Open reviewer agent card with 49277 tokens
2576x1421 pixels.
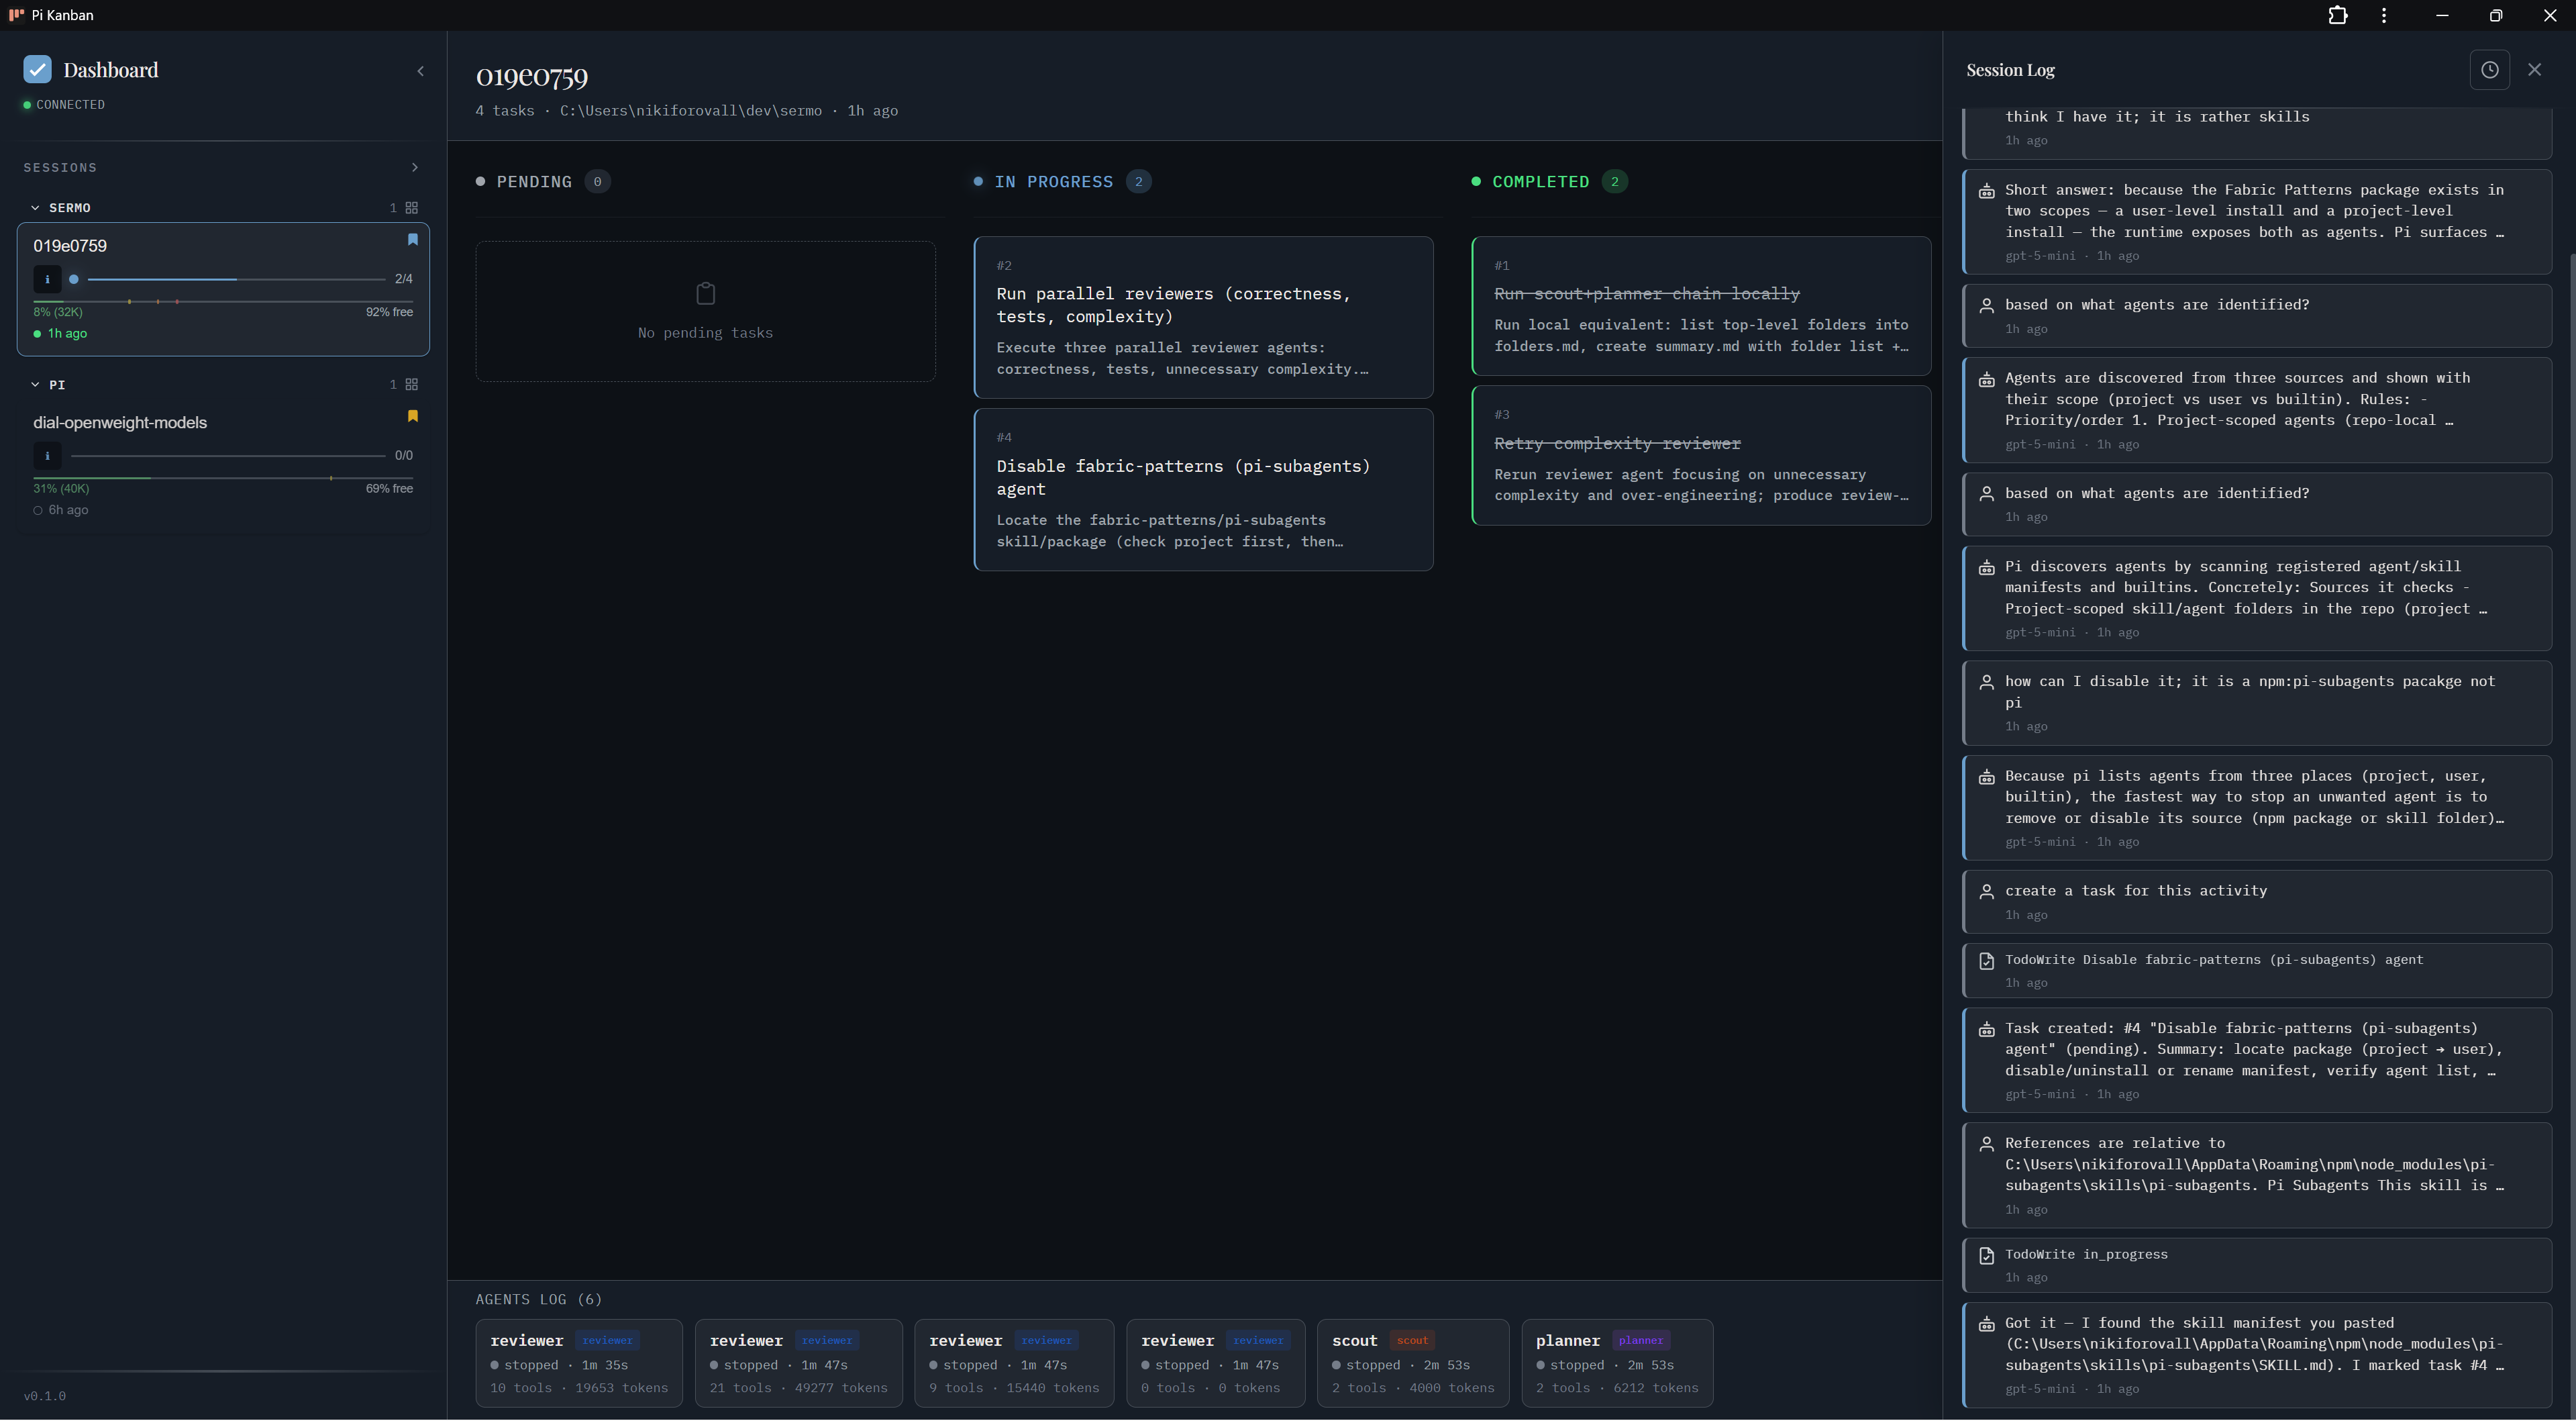(x=798, y=1364)
